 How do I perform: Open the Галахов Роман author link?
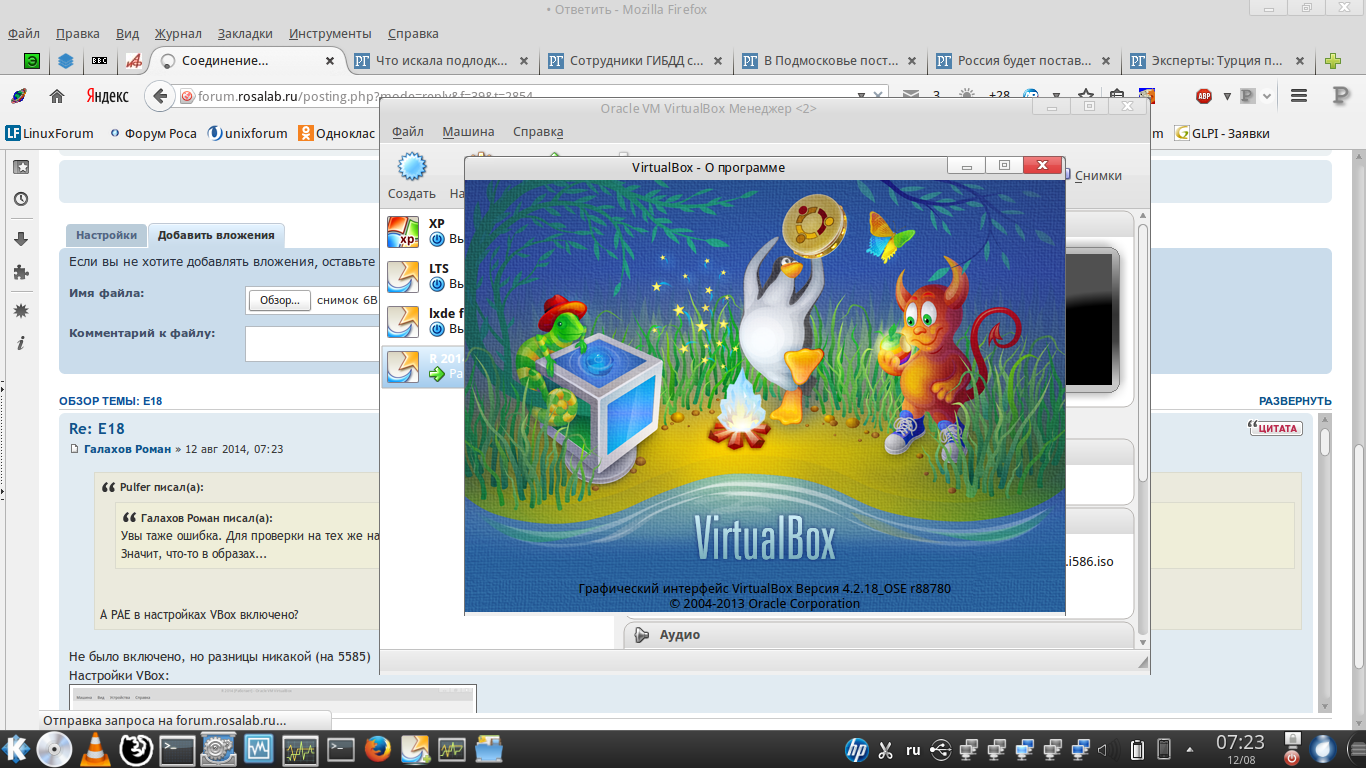click(127, 449)
